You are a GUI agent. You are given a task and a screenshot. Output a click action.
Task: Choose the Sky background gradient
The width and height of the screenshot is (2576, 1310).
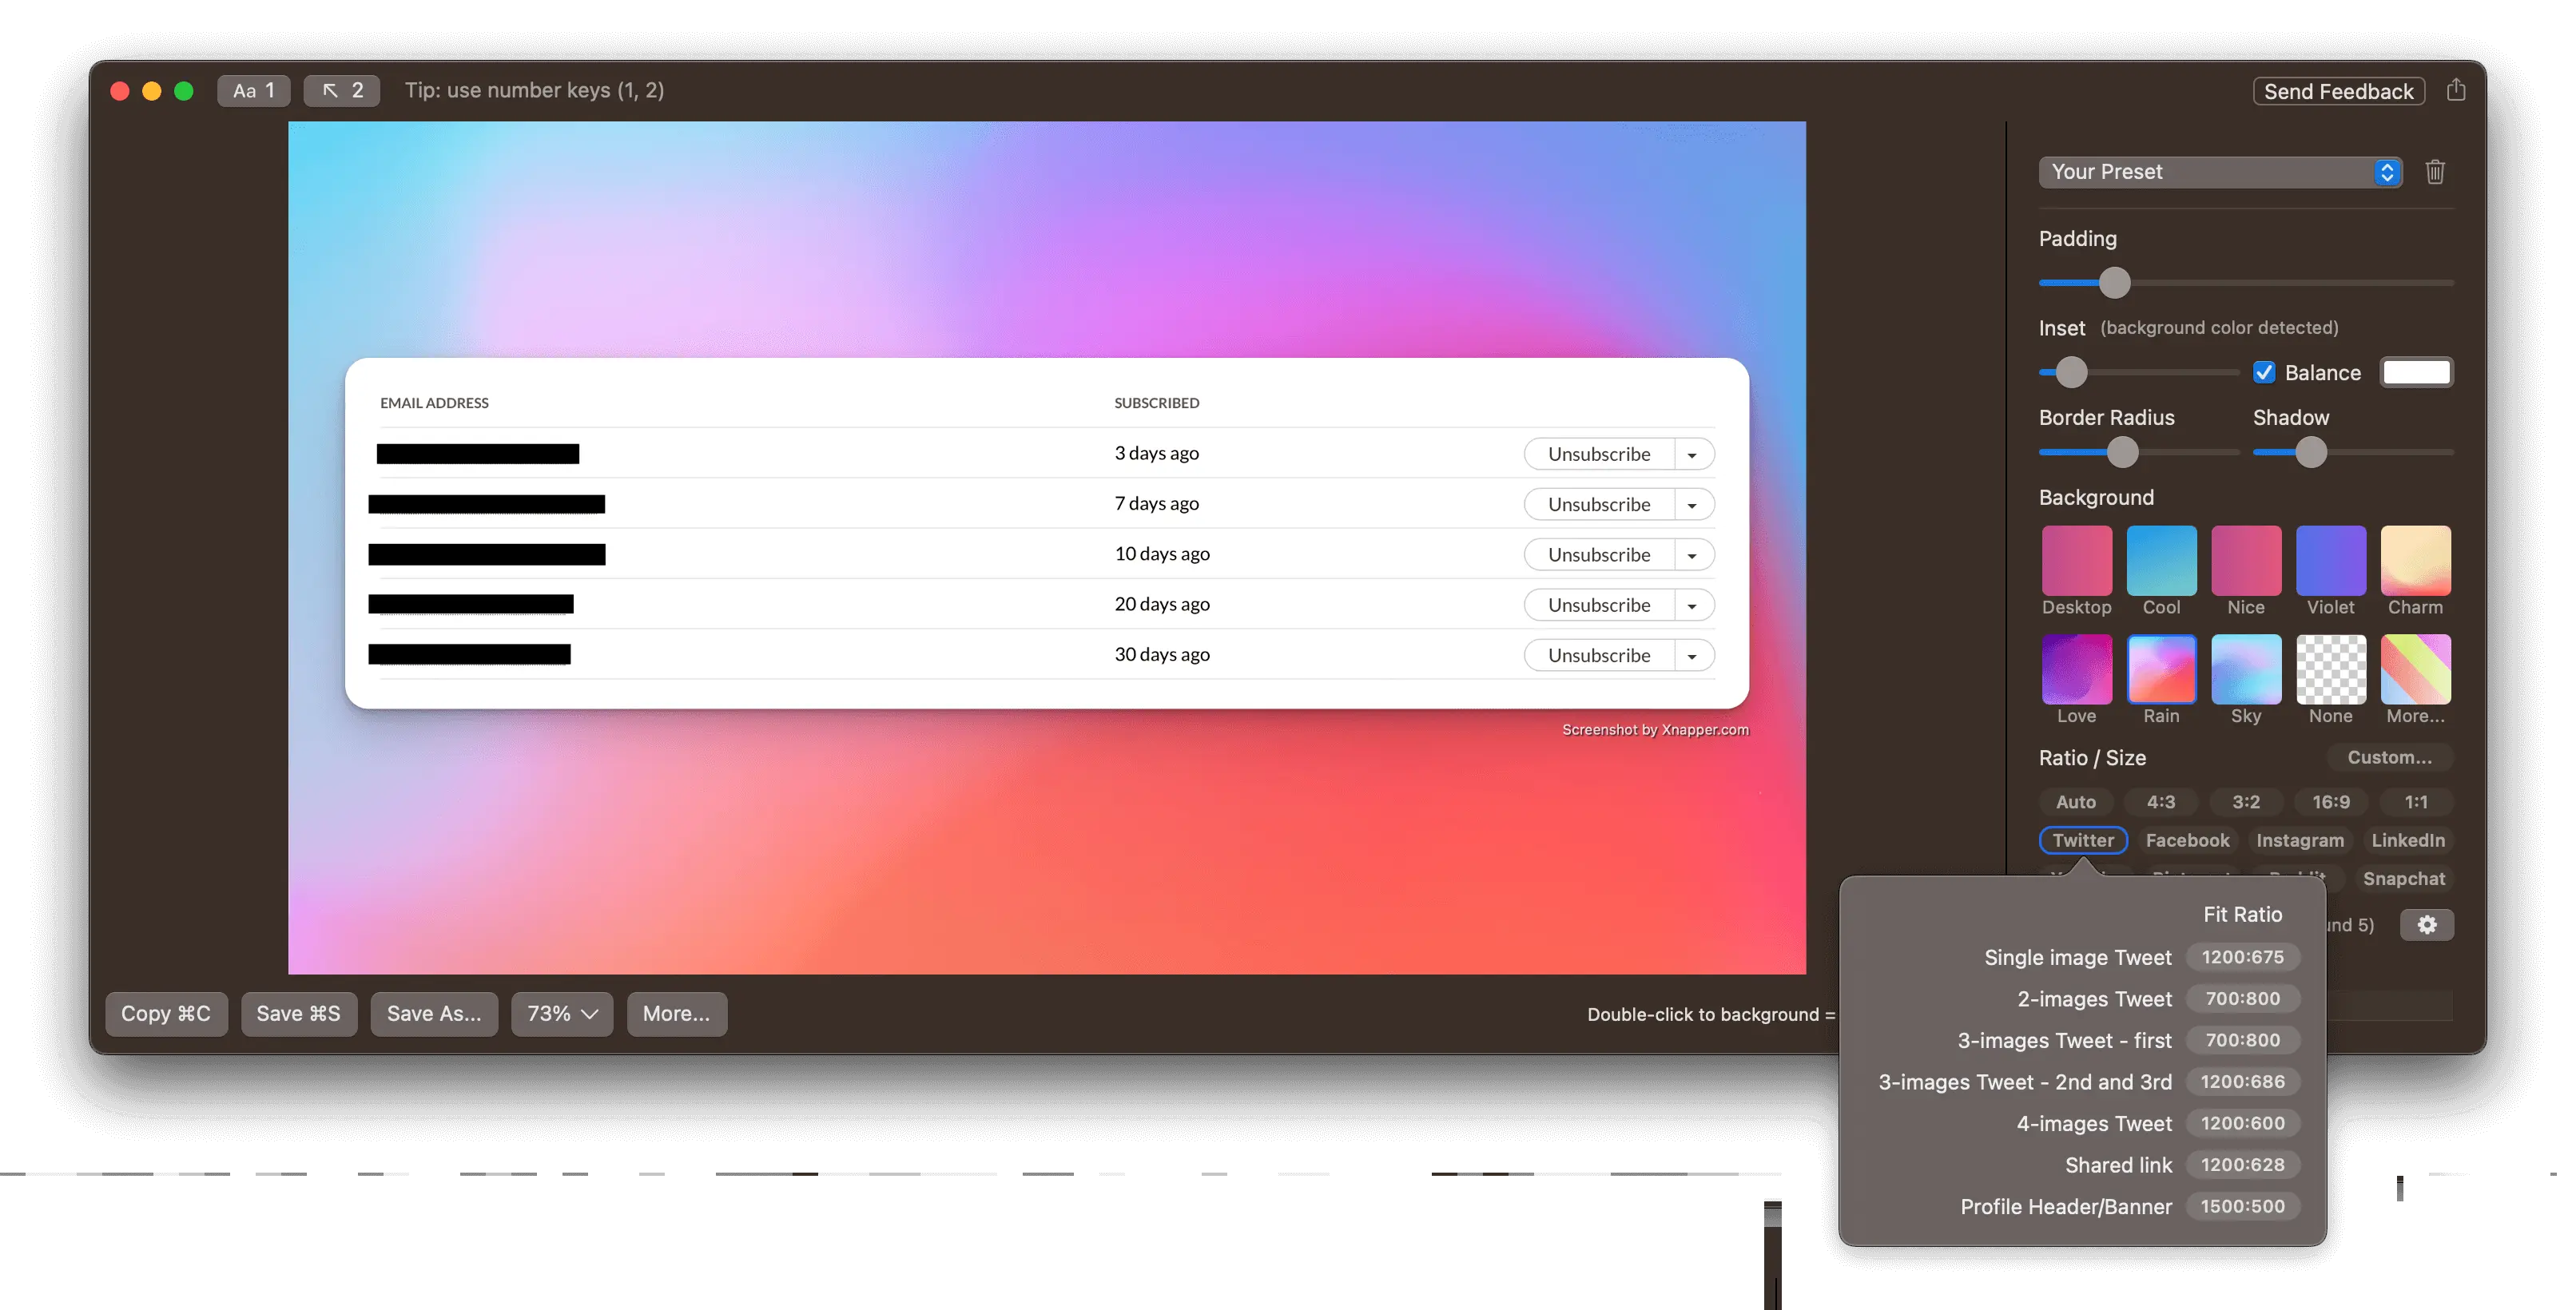[x=2246, y=669]
